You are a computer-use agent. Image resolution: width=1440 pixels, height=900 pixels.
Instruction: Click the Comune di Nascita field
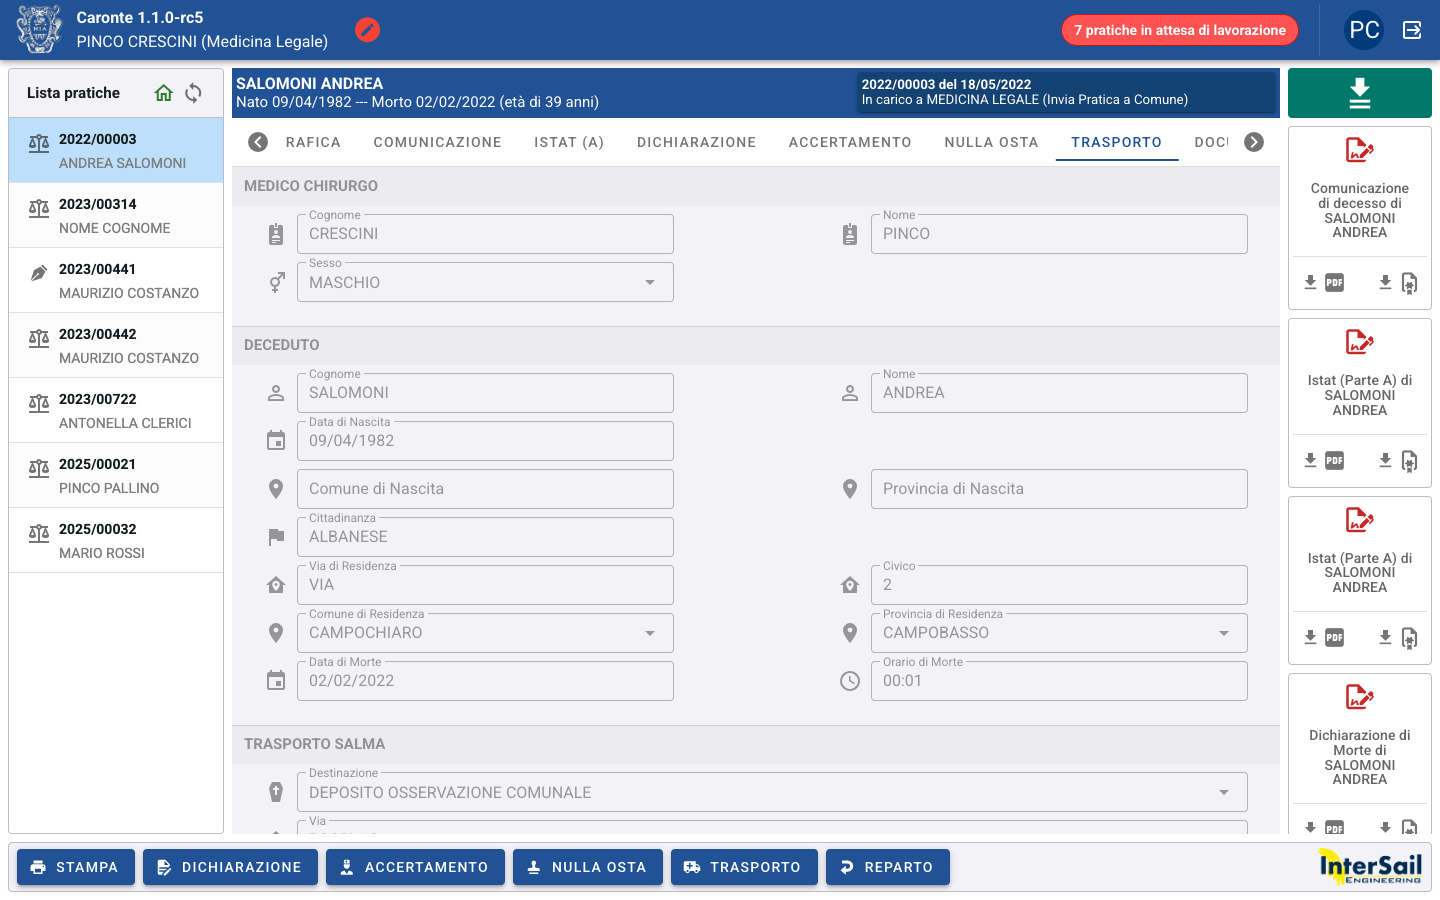coord(485,489)
